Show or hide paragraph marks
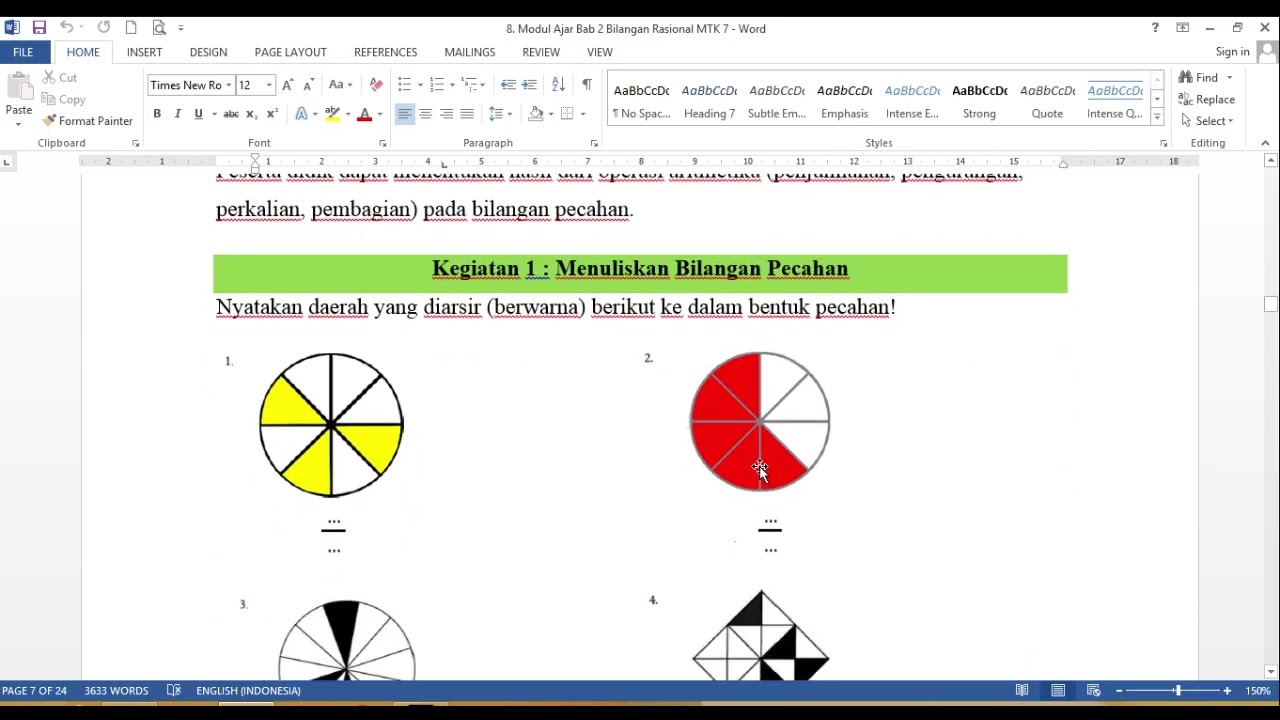The height and width of the screenshot is (720, 1280). (x=587, y=85)
